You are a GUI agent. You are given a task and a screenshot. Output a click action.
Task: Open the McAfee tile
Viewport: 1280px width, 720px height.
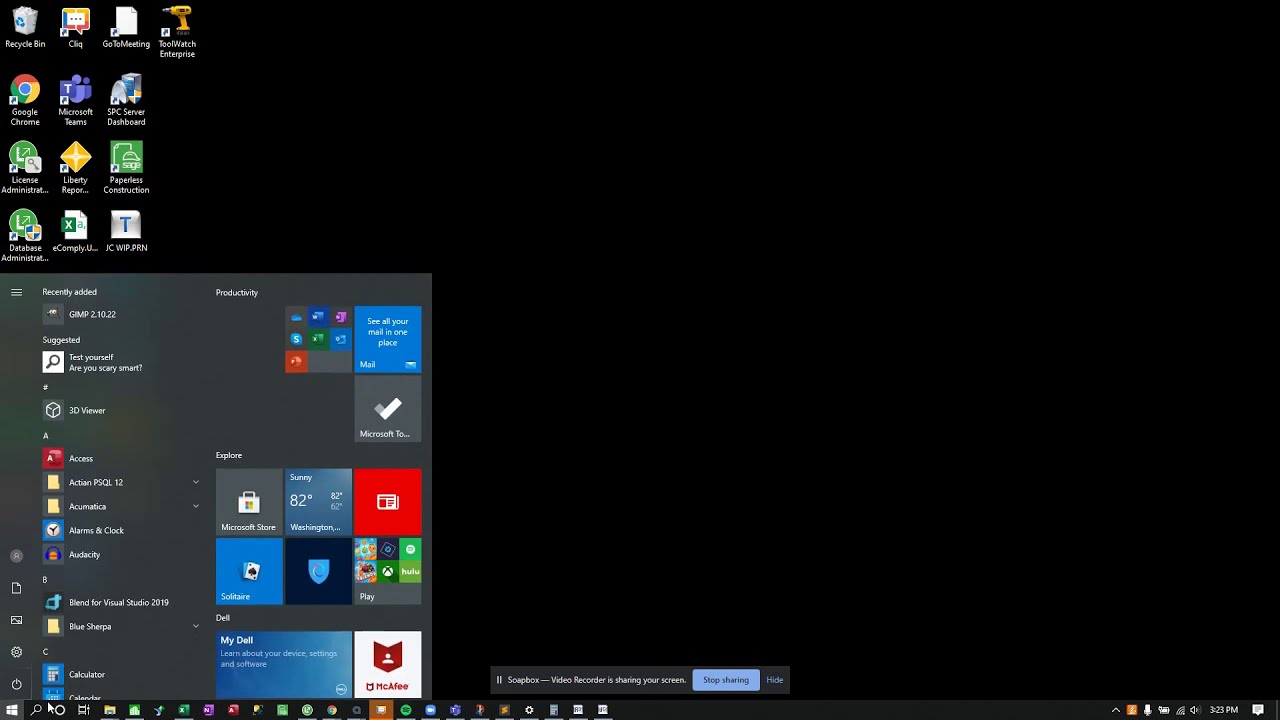pos(388,664)
